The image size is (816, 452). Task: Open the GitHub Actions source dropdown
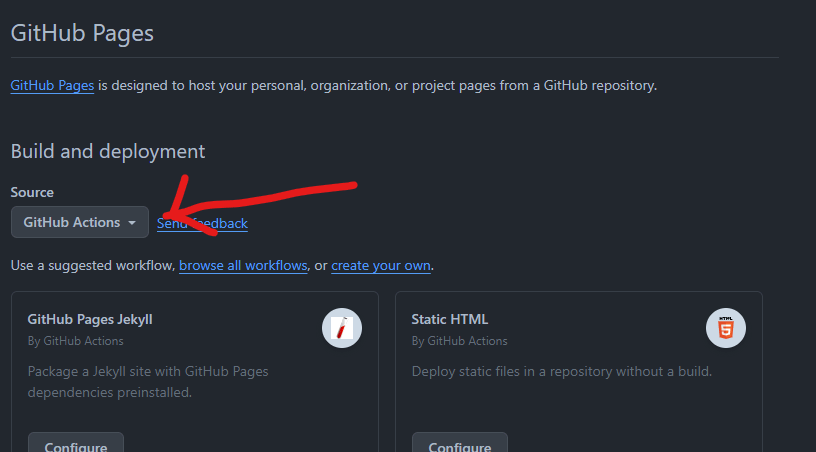point(80,222)
